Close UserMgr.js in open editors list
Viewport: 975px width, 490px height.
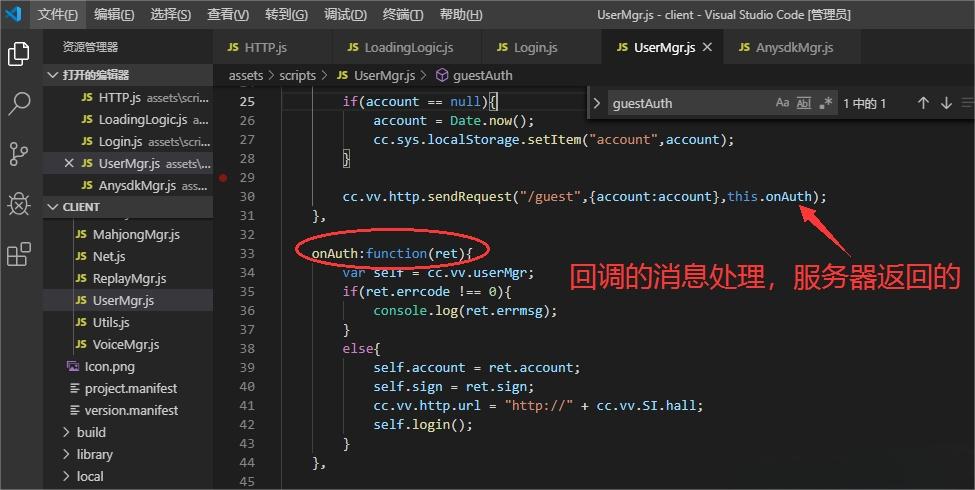coord(69,163)
